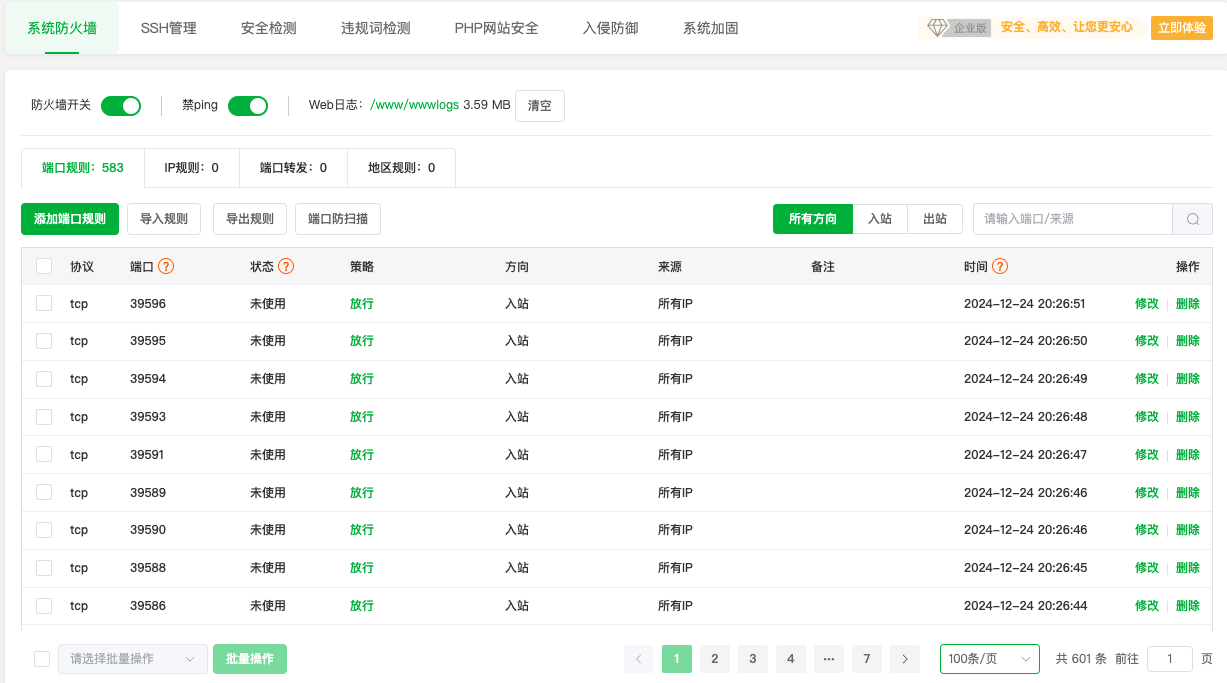The image size is (1227, 683).
Task: Open the /www/wwwlogs log path link
Action: 415,105
